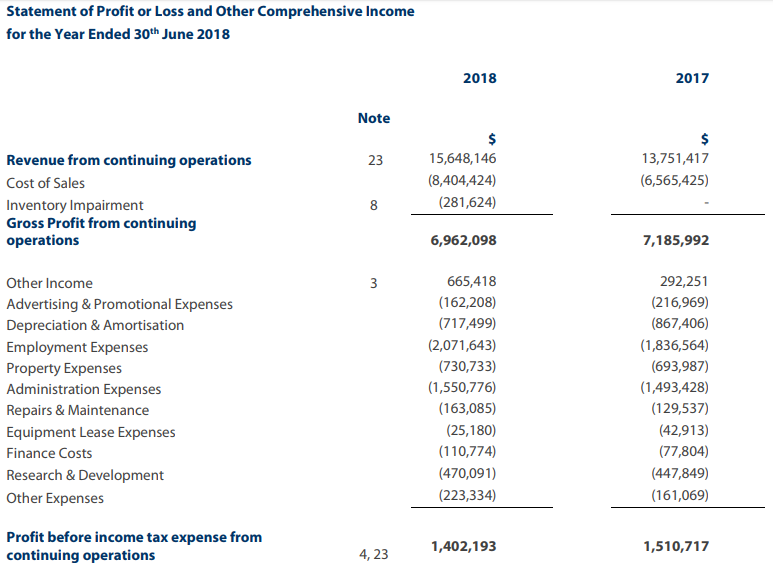The height and width of the screenshot is (568, 773).
Task: Click the 'for the Year Ended 30th June 2018' subtitle
Action: pyautogui.click(x=118, y=34)
